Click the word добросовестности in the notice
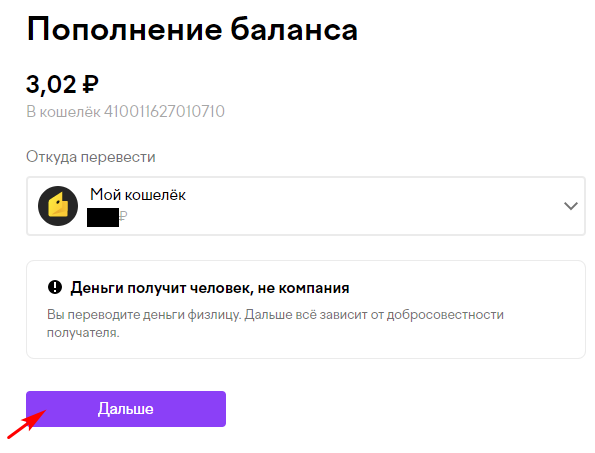This screenshot has height=453, width=595. 445,315
